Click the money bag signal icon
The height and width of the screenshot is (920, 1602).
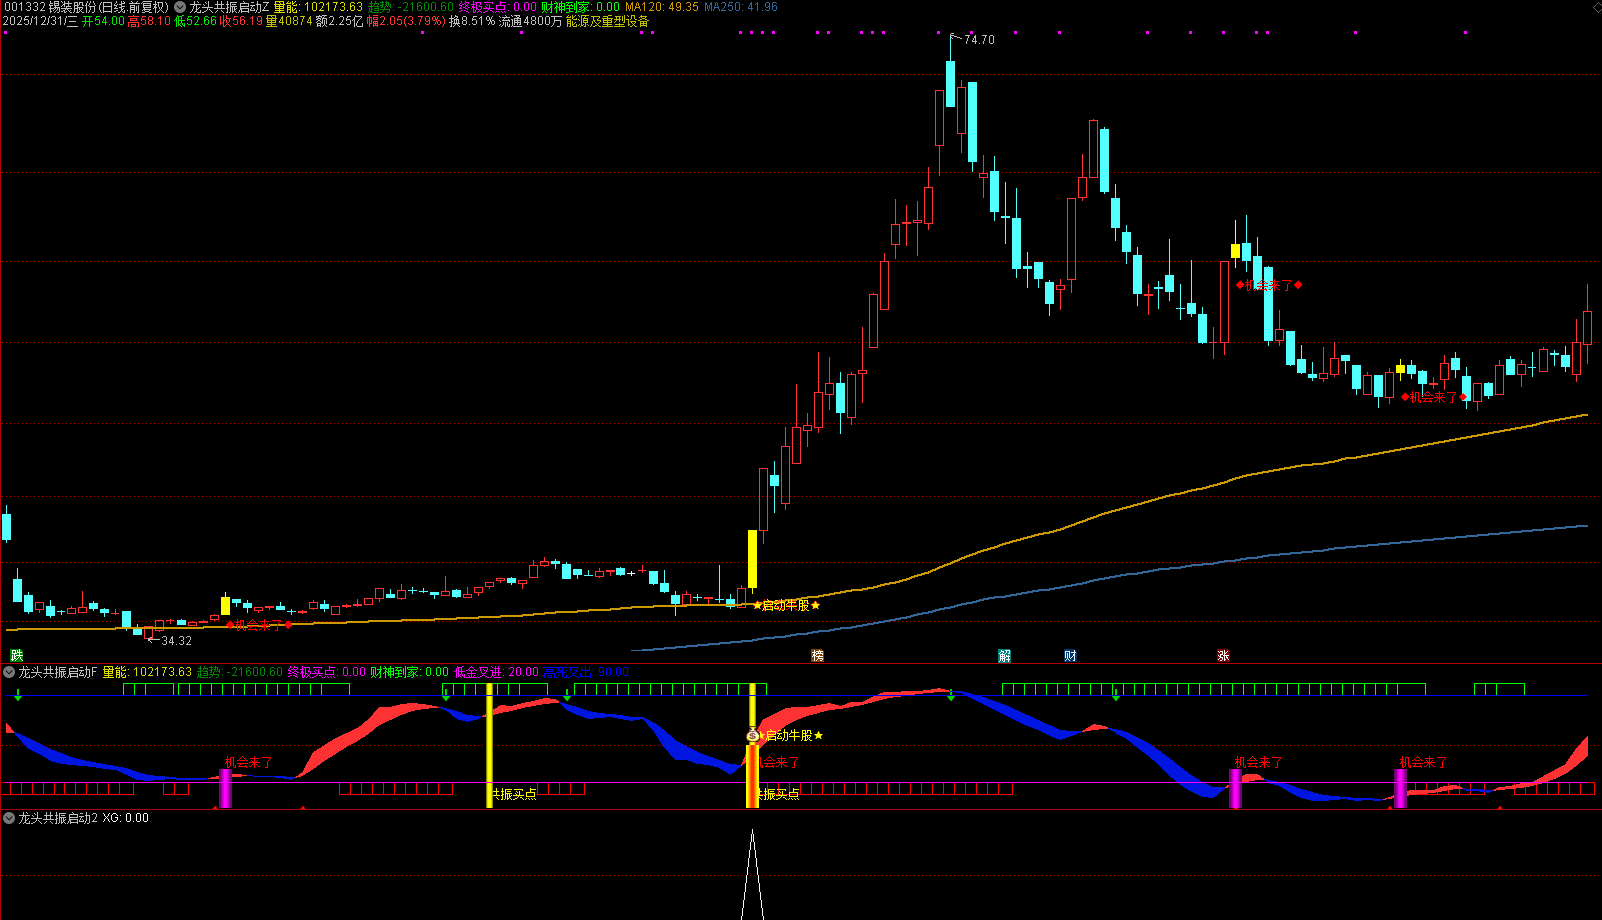752,736
